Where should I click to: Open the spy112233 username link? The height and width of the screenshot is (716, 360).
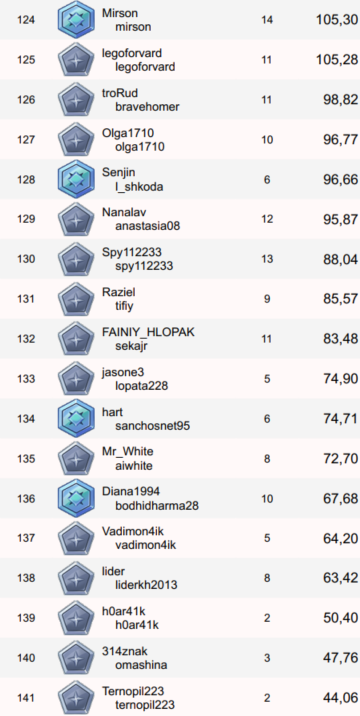click(144, 266)
